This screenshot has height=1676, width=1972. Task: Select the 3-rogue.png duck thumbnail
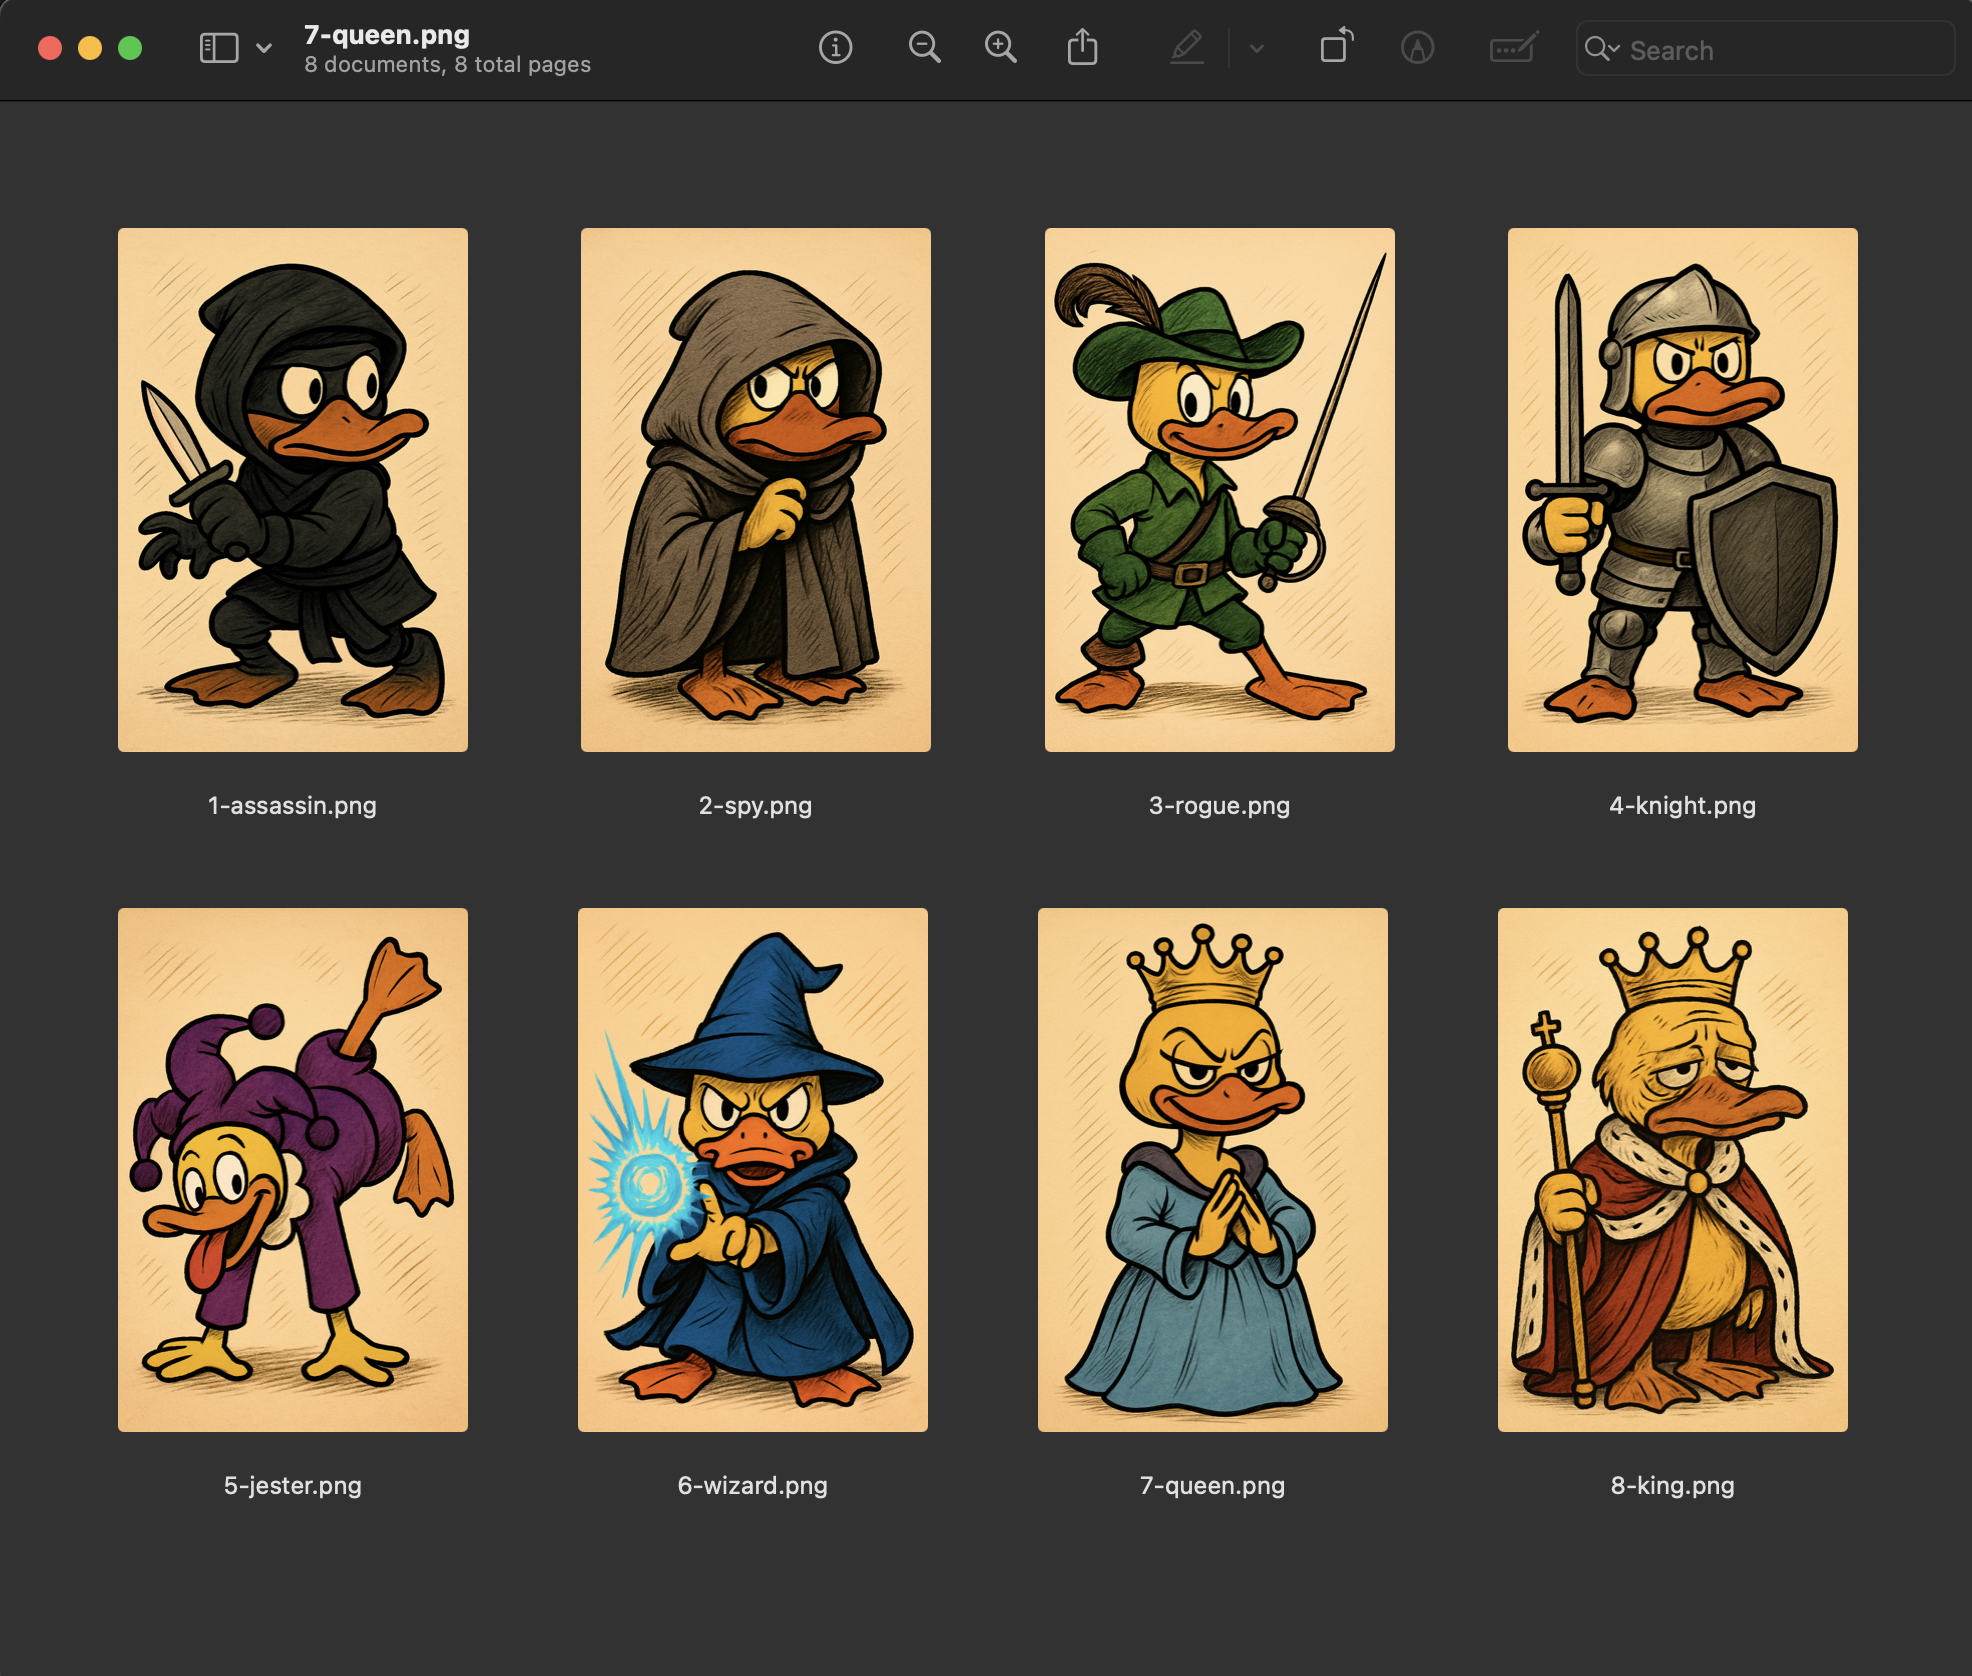tap(1219, 489)
